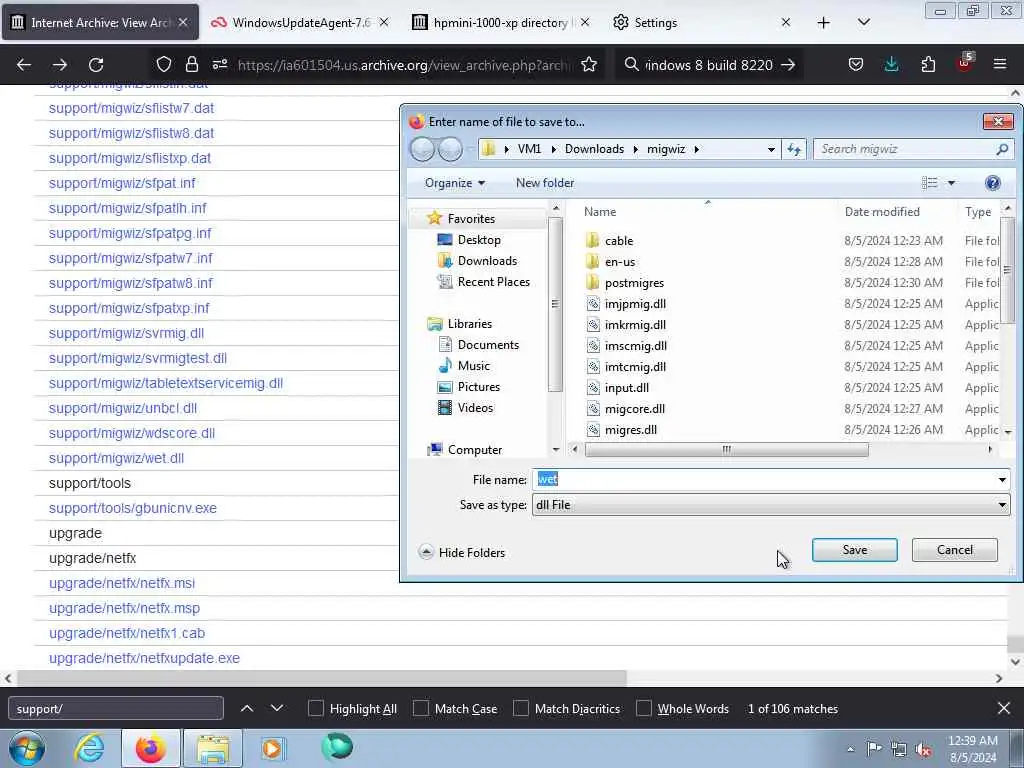Open dialog help question icon
The height and width of the screenshot is (768, 1024).
point(993,184)
